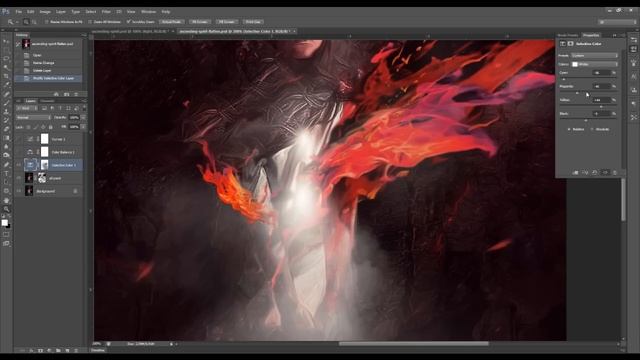Select the Zoom tool in the toolbox
The width and height of the screenshot is (640, 360).
[6, 209]
